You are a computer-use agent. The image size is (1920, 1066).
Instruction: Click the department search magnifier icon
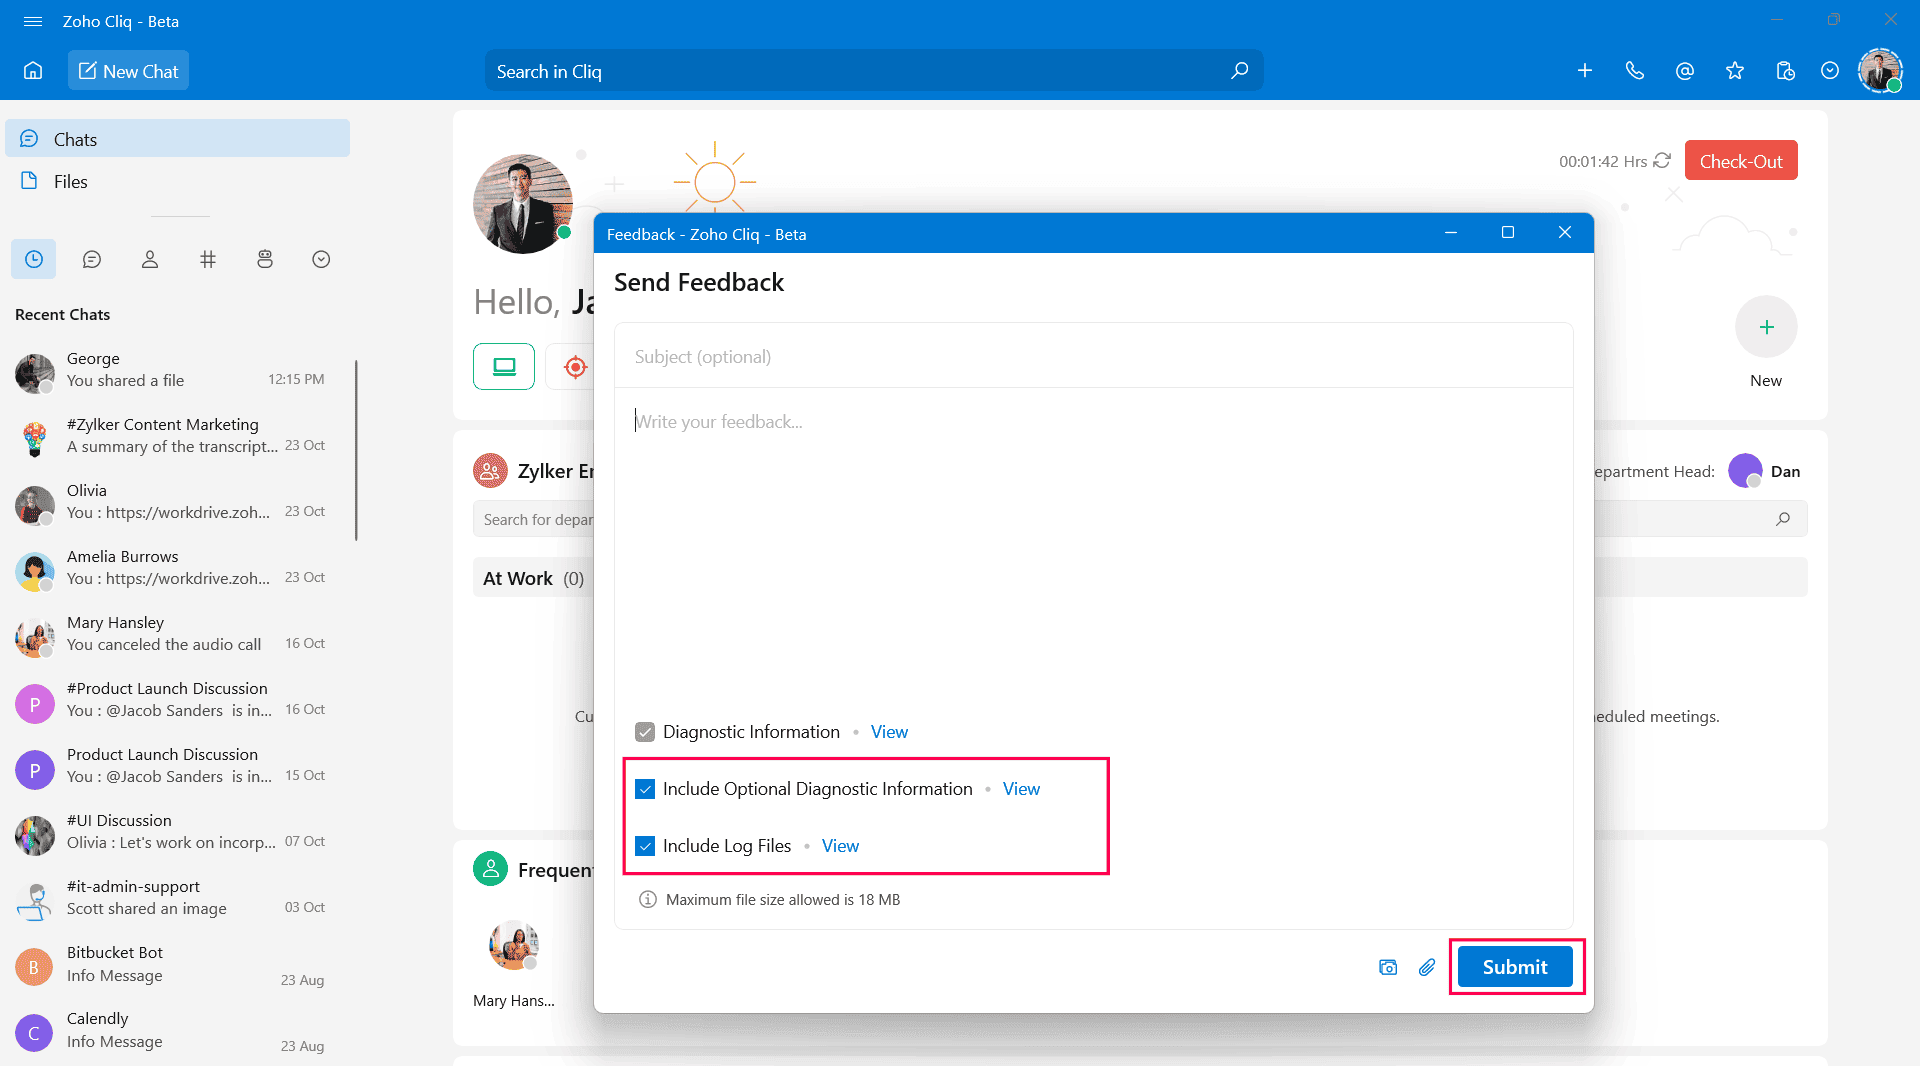[1783, 519]
